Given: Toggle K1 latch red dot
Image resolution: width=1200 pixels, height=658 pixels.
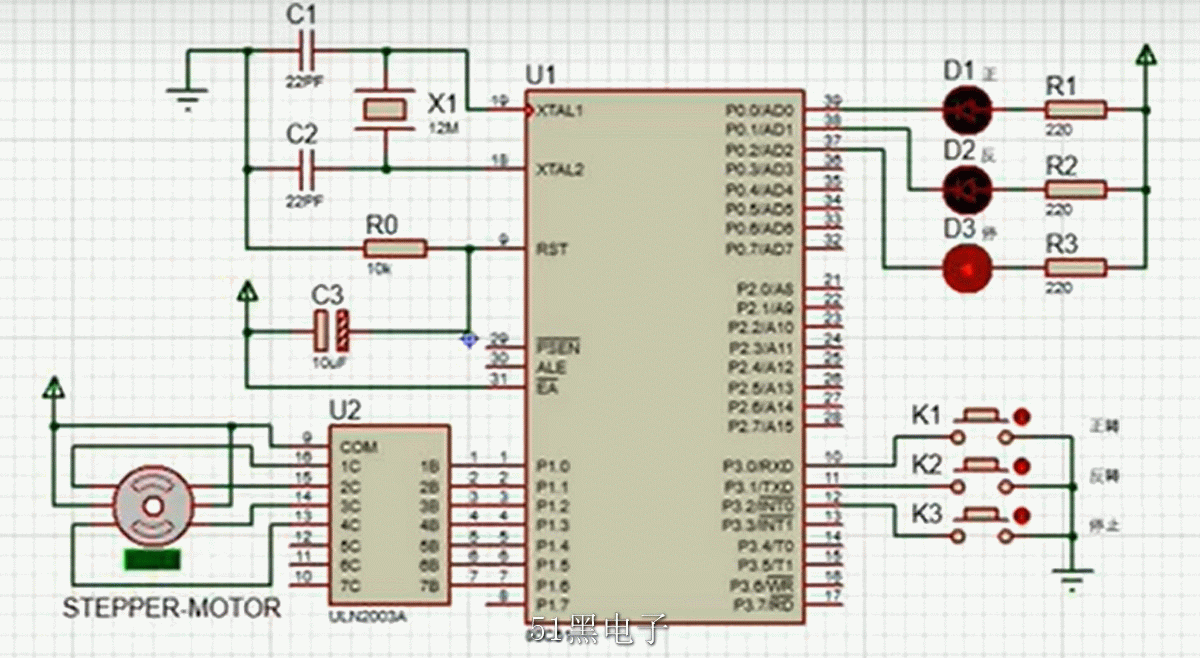Looking at the screenshot, I should (1022, 416).
